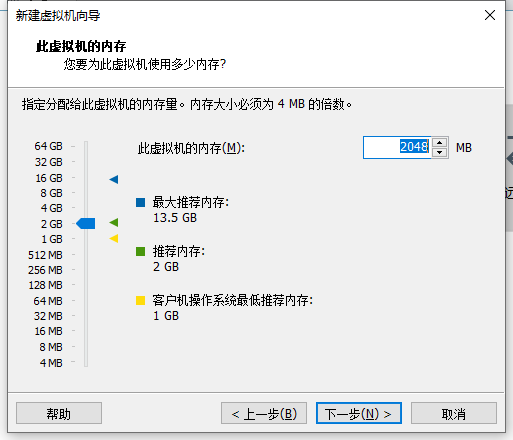Decrease memory with the down spinner arrow
Screen dimensions: 513x440
[440, 152]
